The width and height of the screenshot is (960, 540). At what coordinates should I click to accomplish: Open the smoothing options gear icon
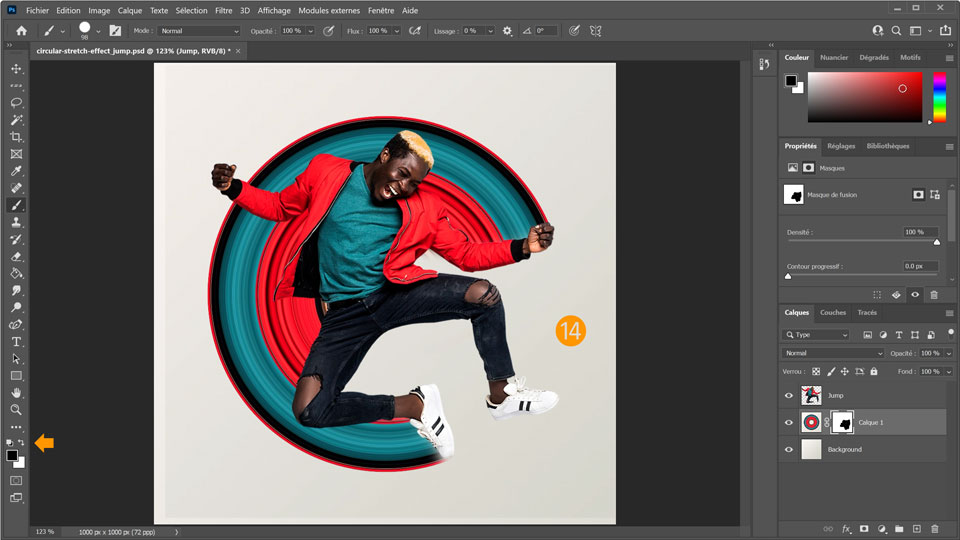[x=507, y=31]
